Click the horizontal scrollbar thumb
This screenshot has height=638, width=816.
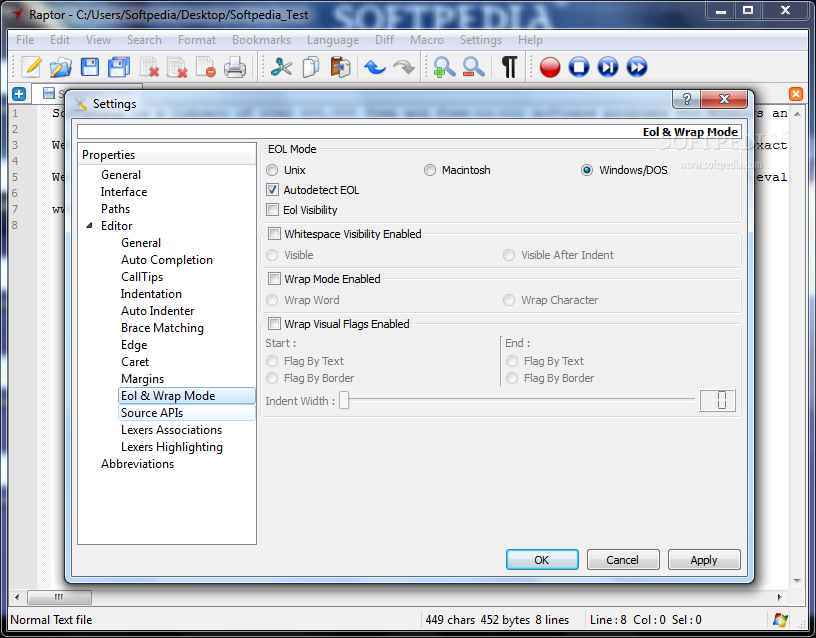pyautogui.click(x=59, y=597)
